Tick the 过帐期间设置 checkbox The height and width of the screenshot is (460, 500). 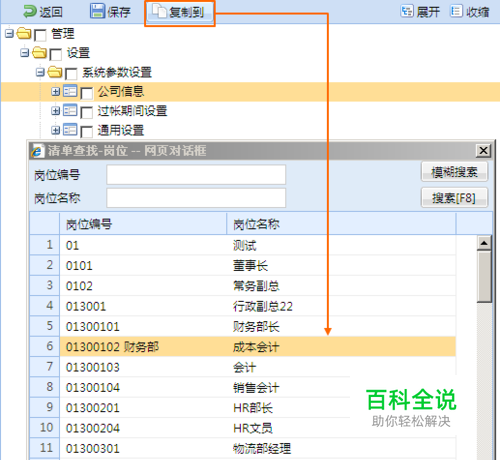pyautogui.click(x=87, y=113)
